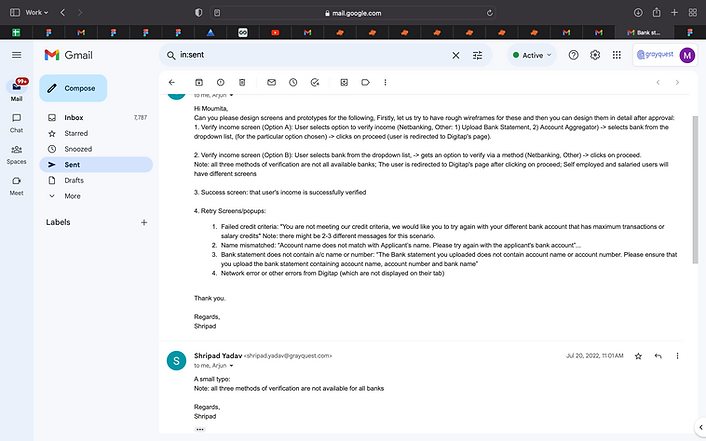The width and height of the screenshot is (706, 441).
Task: Apply a label using the label icon
Action: point(365,82)
